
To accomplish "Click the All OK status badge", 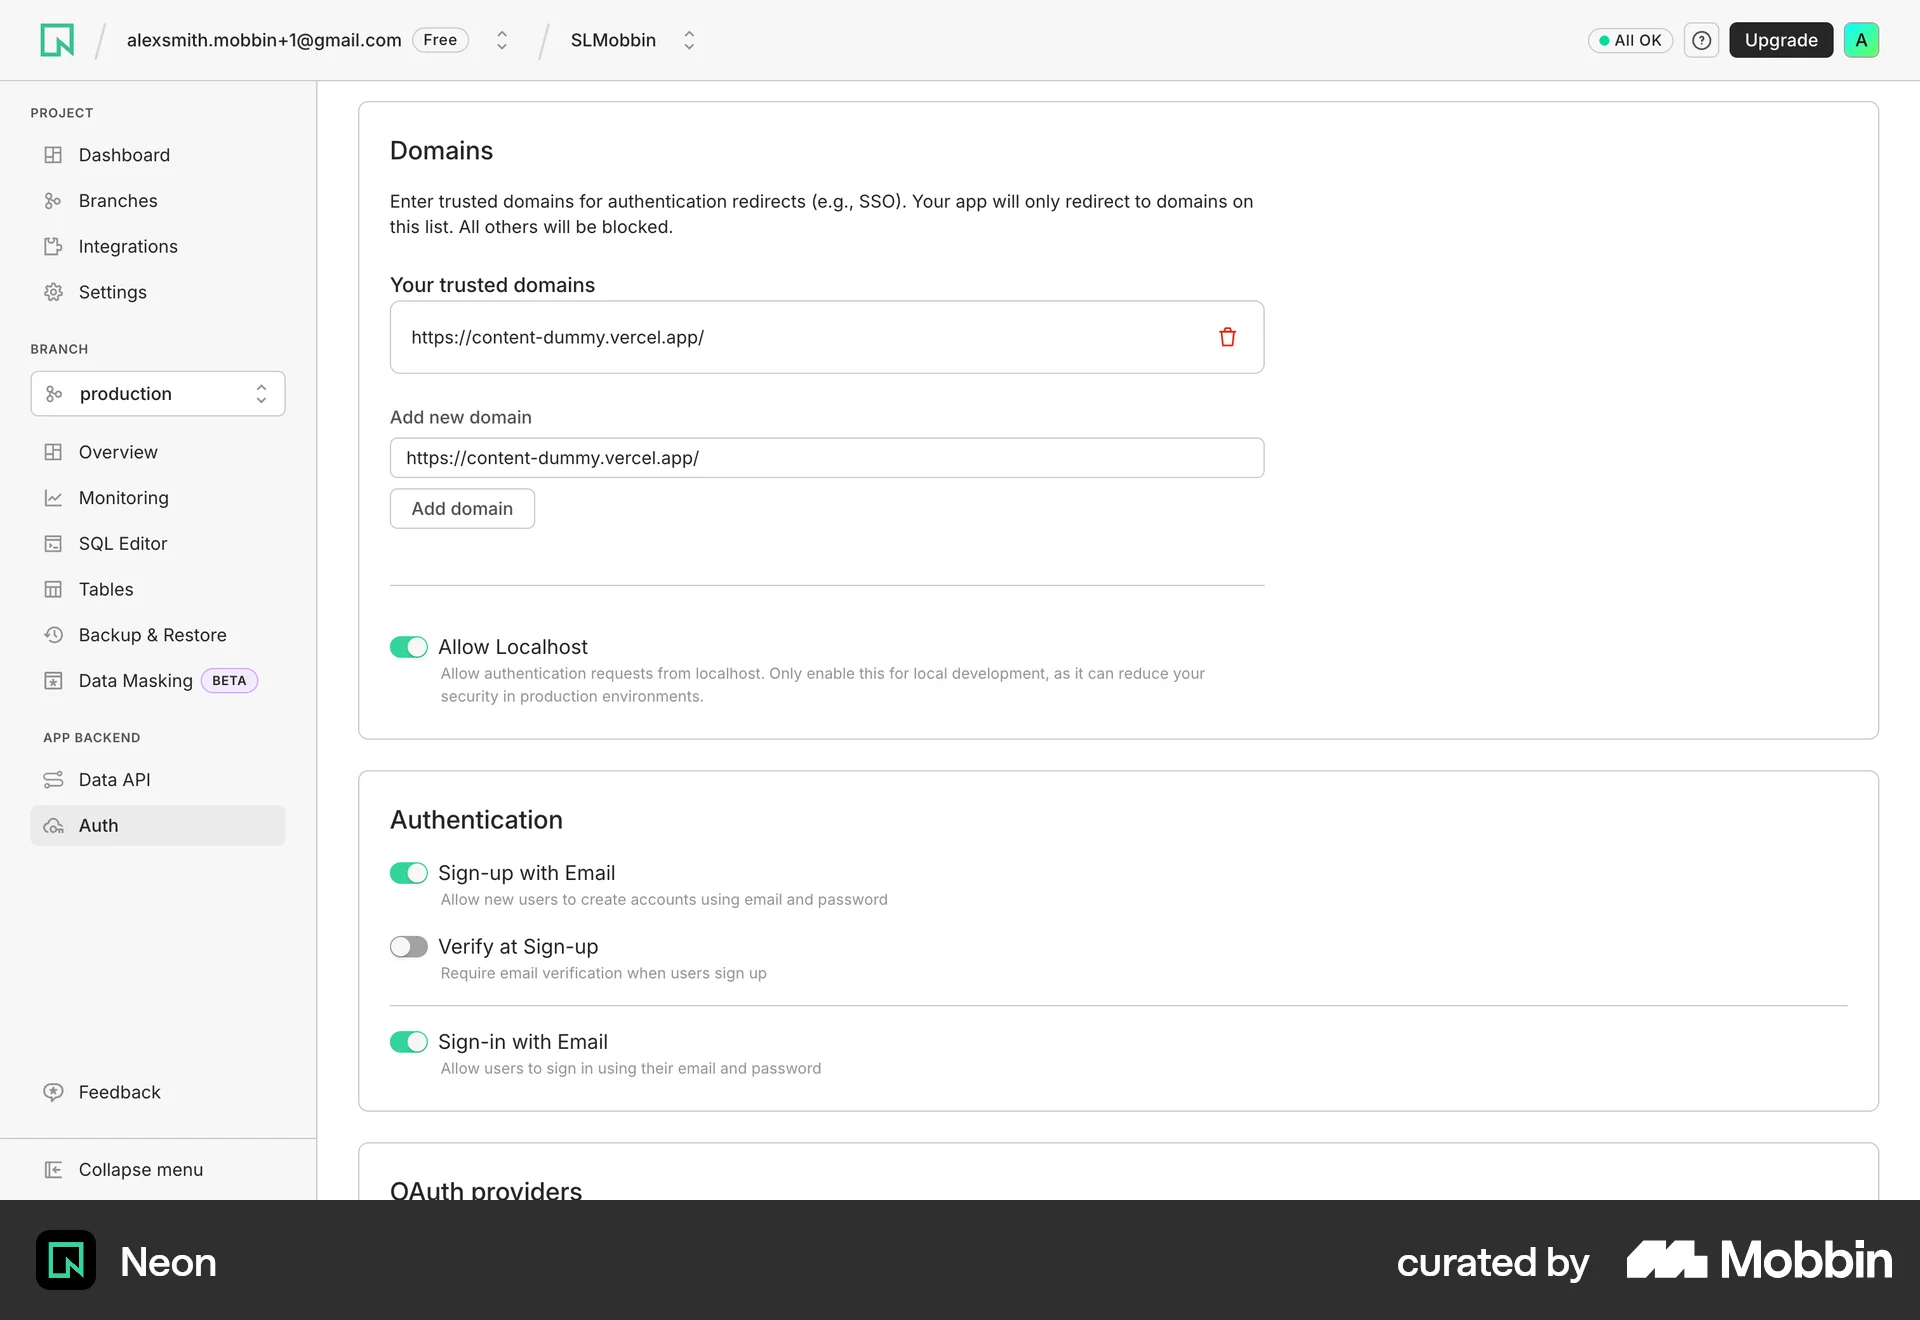I will pyautogui.click(x=1630, y=40).
